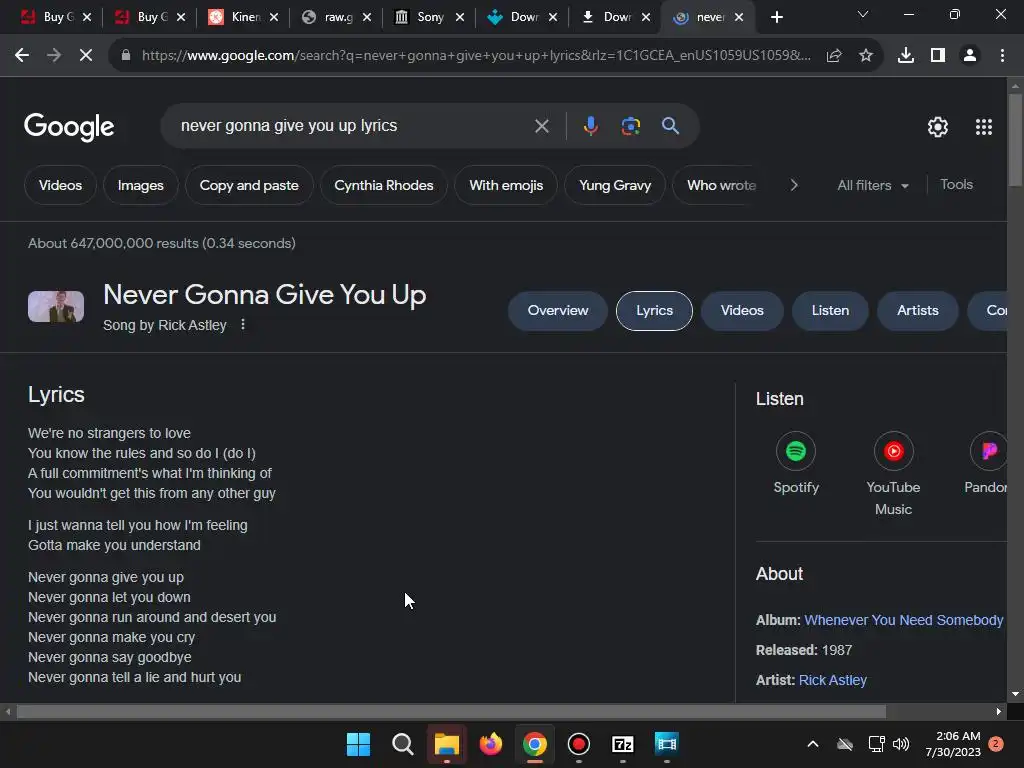Screen dimensions: 1024x768
Task: Click the forward navigation arrow
Action: 54,56
